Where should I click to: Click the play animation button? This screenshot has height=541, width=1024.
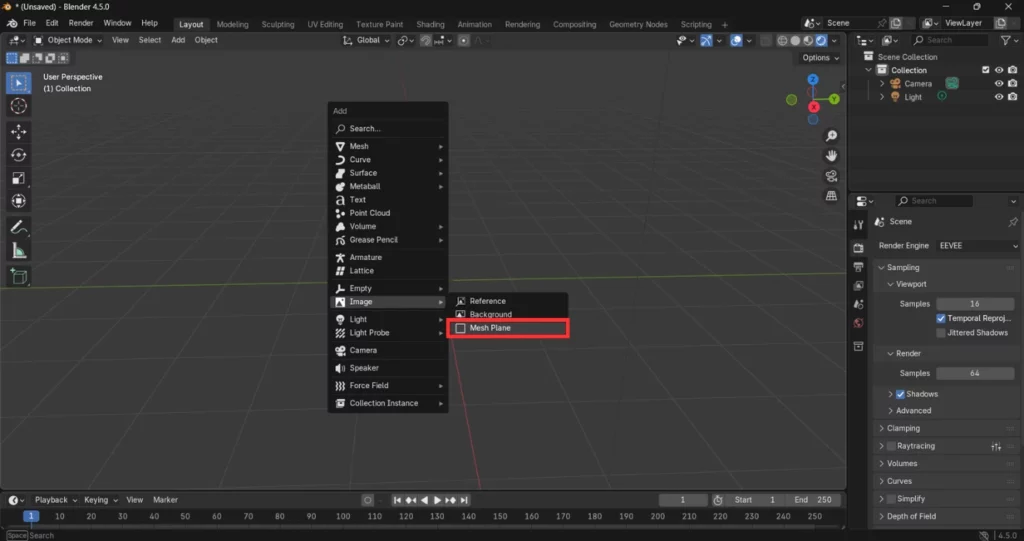pyautogui.click(x=437, y=500)
